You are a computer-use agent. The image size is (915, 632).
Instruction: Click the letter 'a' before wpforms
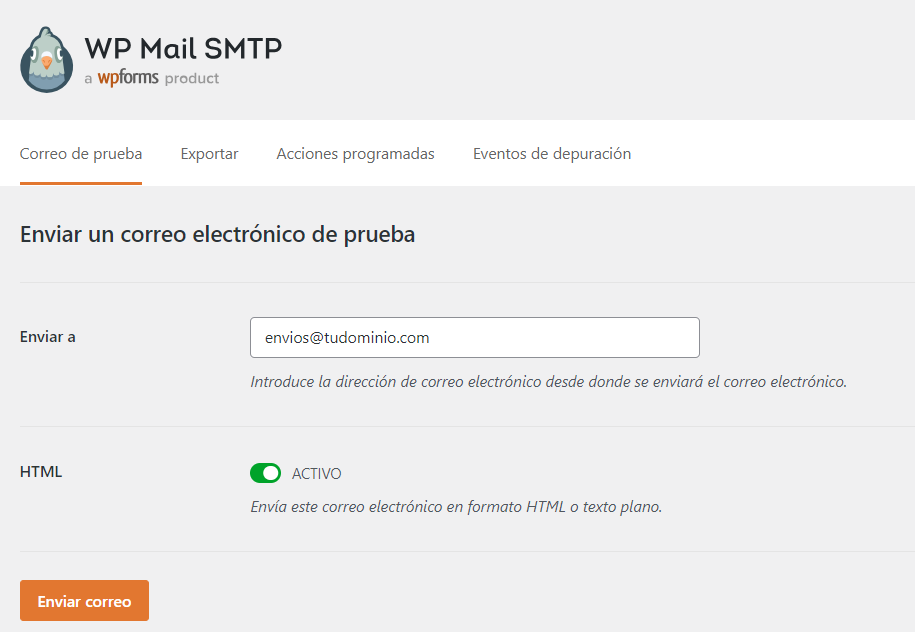tap(89, 79)
